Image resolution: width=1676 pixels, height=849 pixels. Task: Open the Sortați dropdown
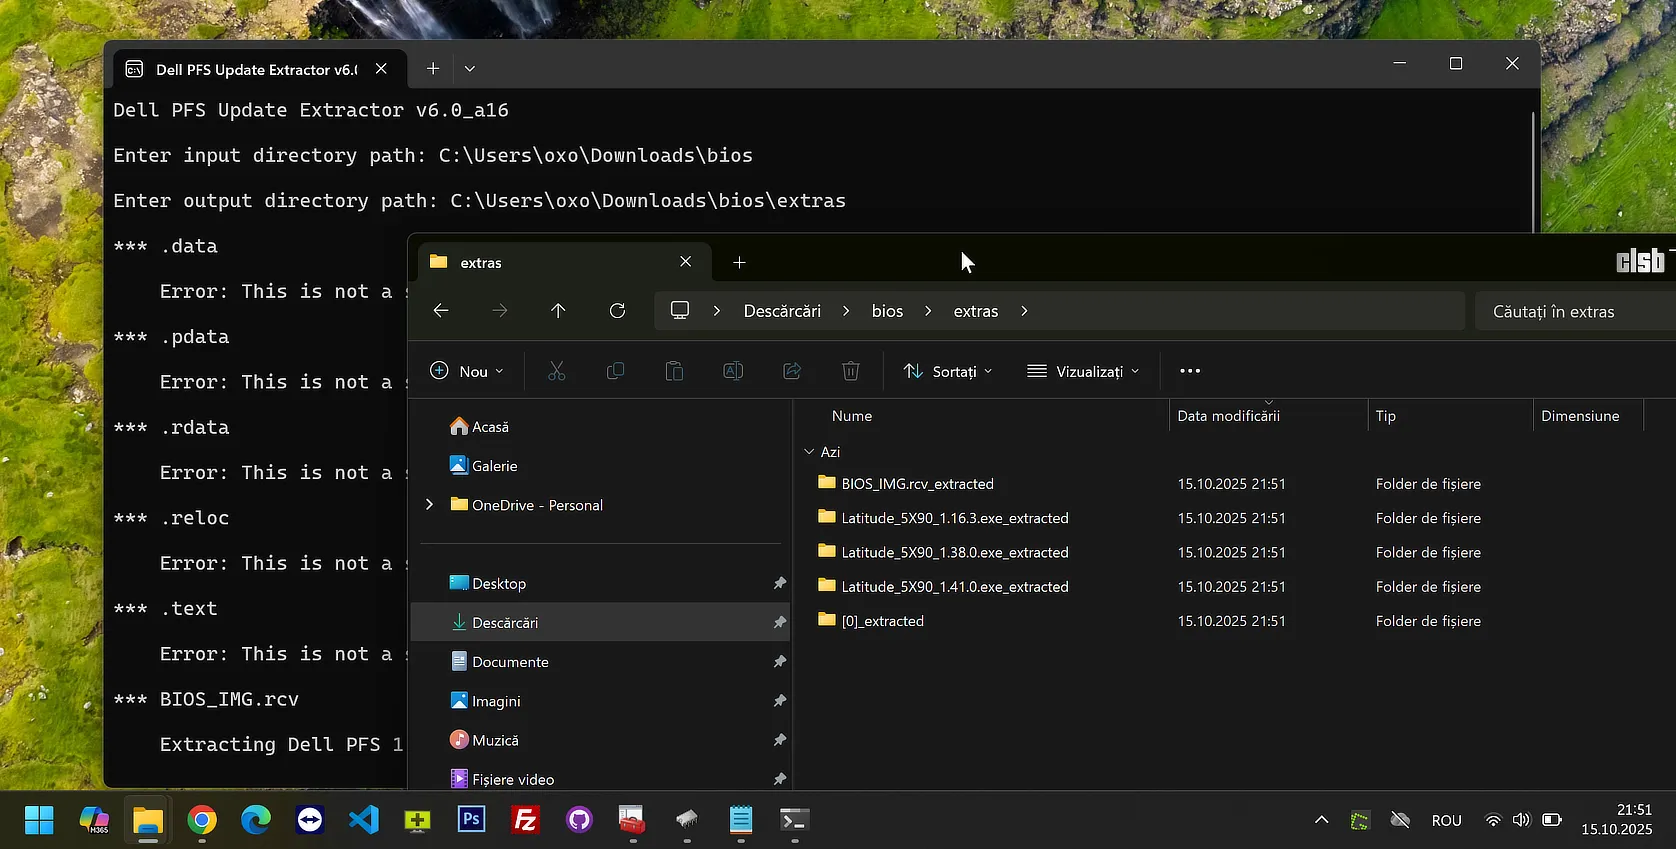(947, 371)
